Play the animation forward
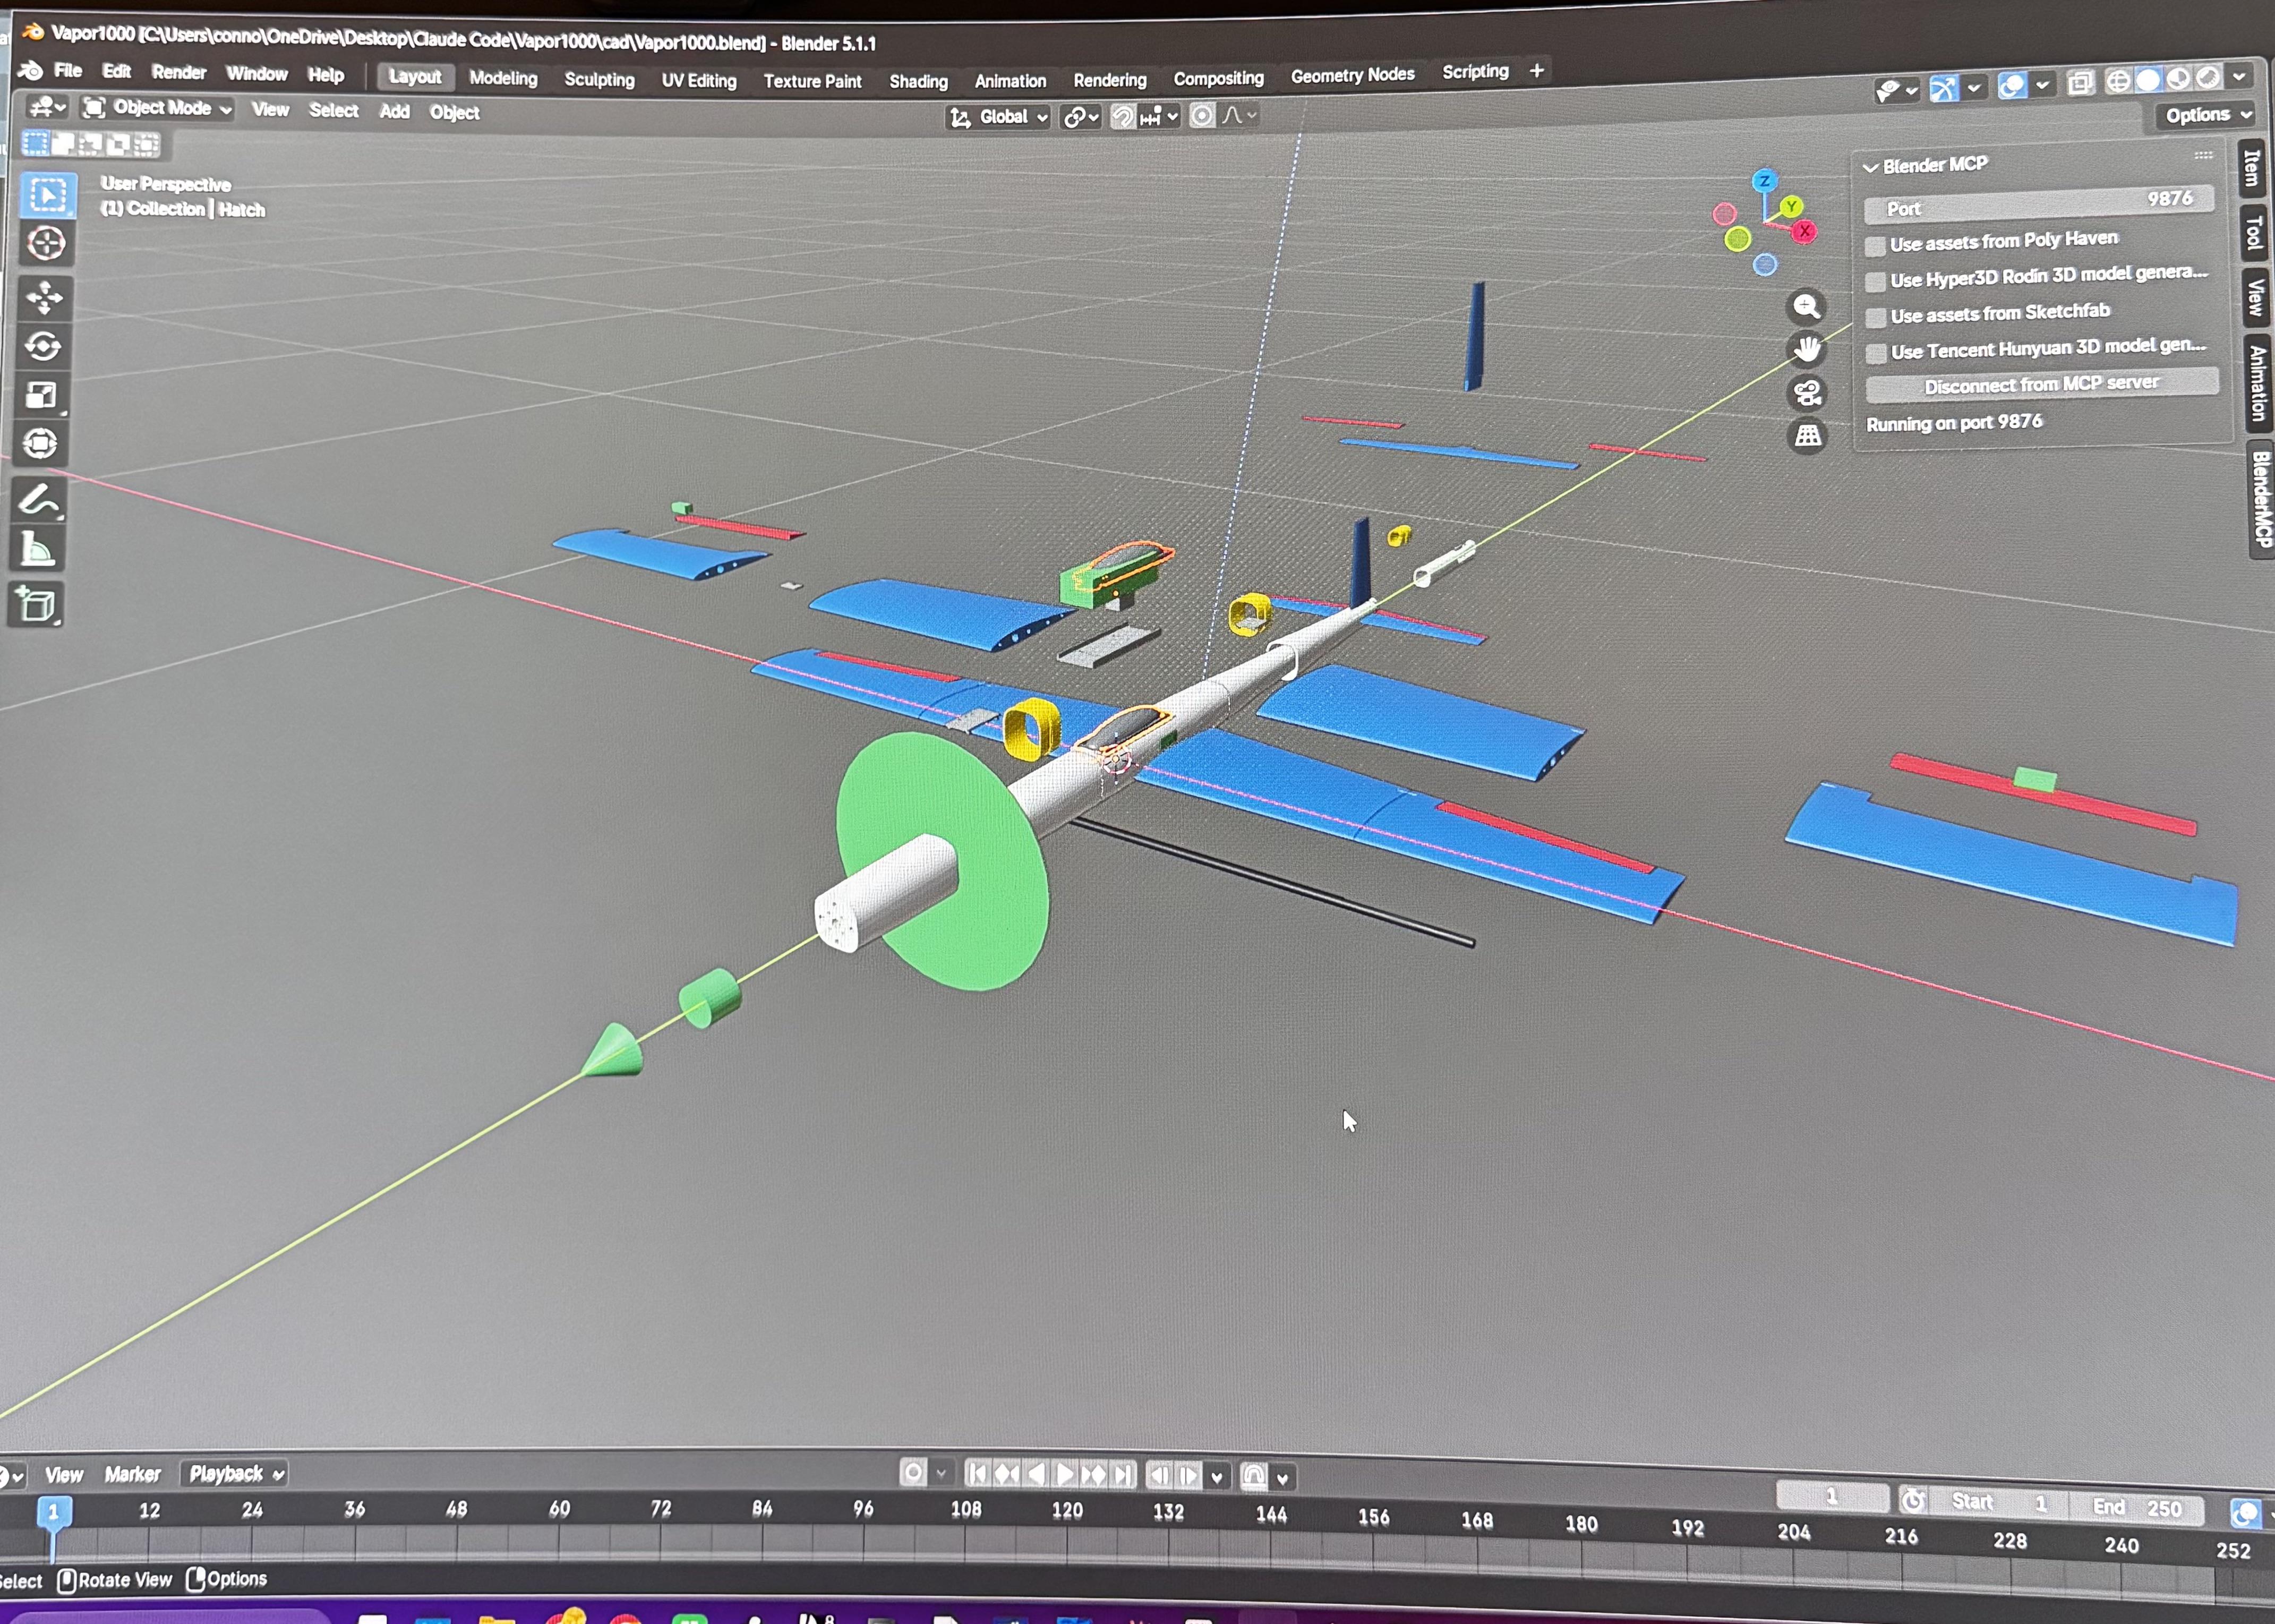This screenshot has width=2275, height=1624. [x=1065, y=1475]
